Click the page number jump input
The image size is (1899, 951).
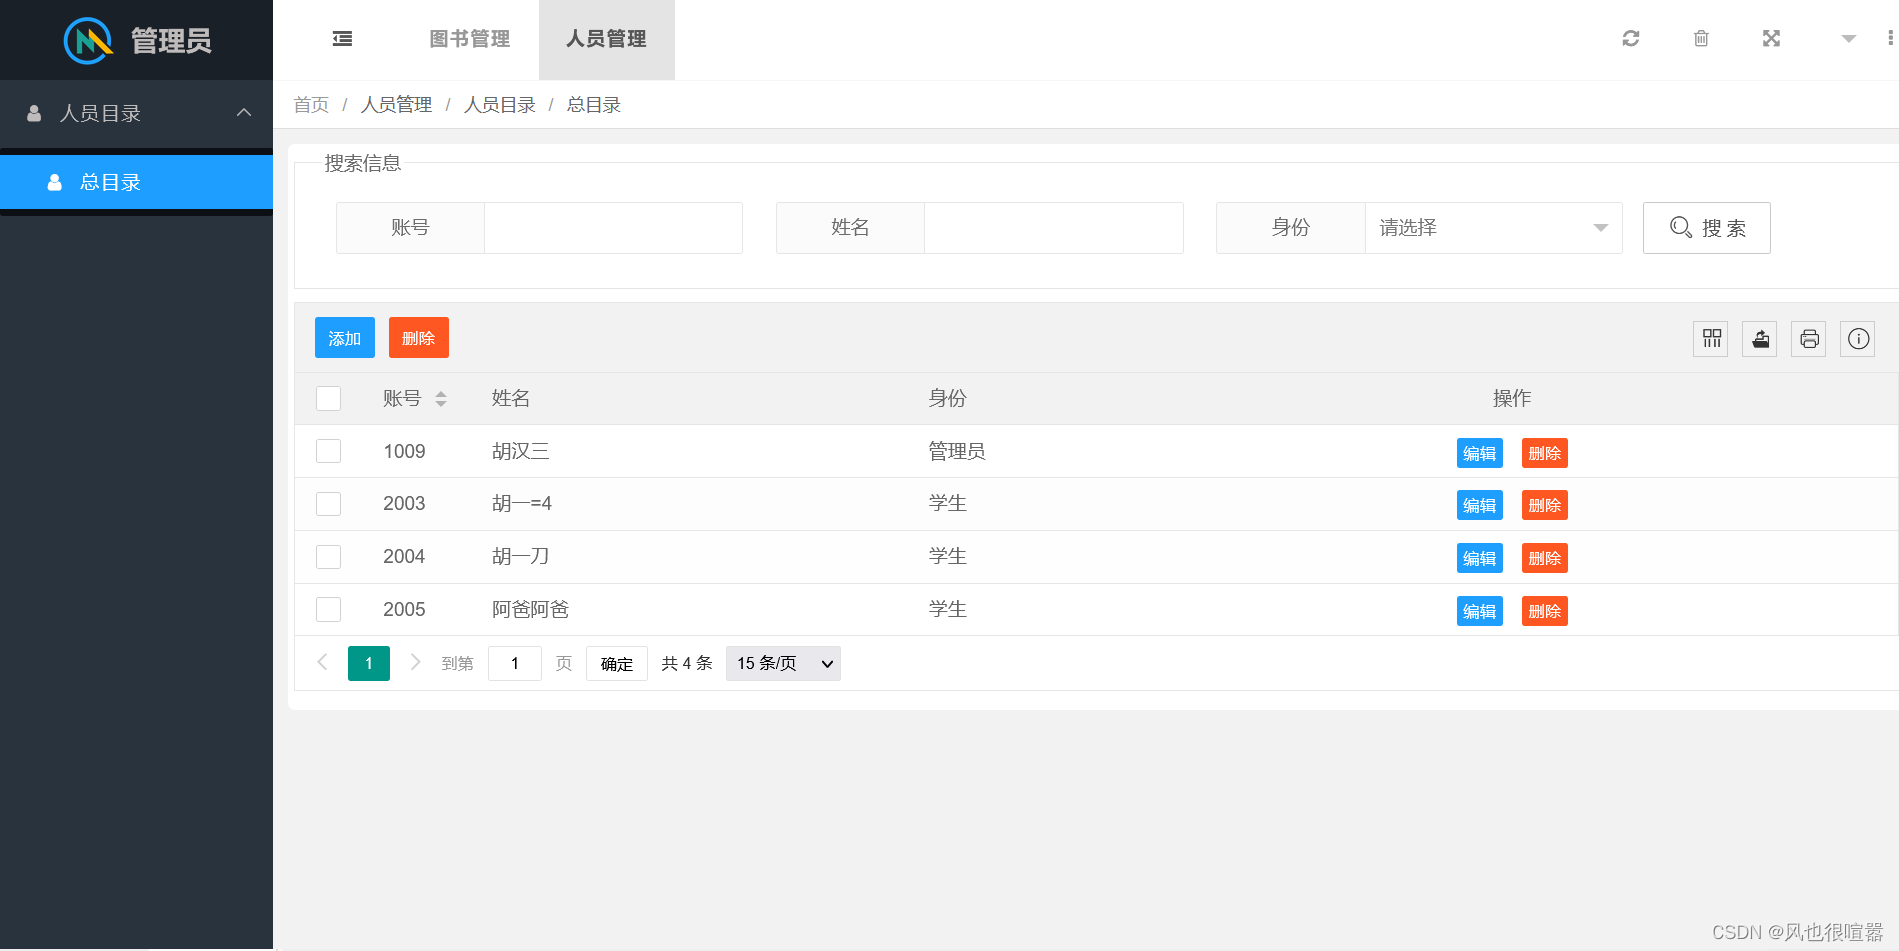[x=515, y=663]
